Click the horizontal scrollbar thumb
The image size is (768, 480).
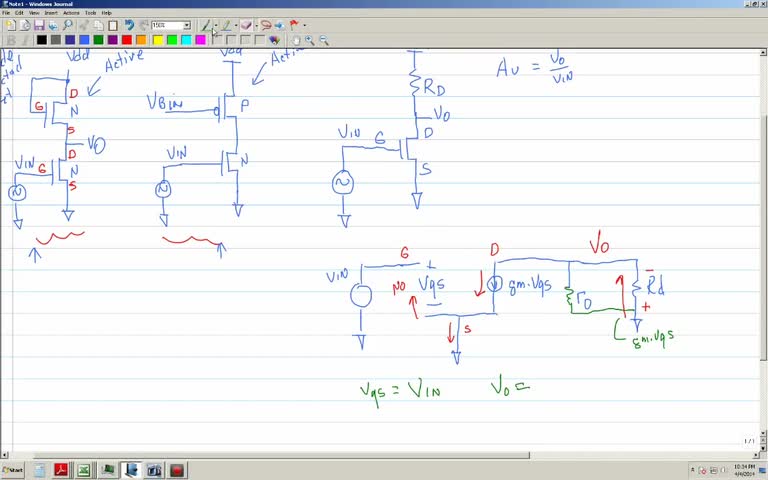pyautogui.click(x=282, y=456)
